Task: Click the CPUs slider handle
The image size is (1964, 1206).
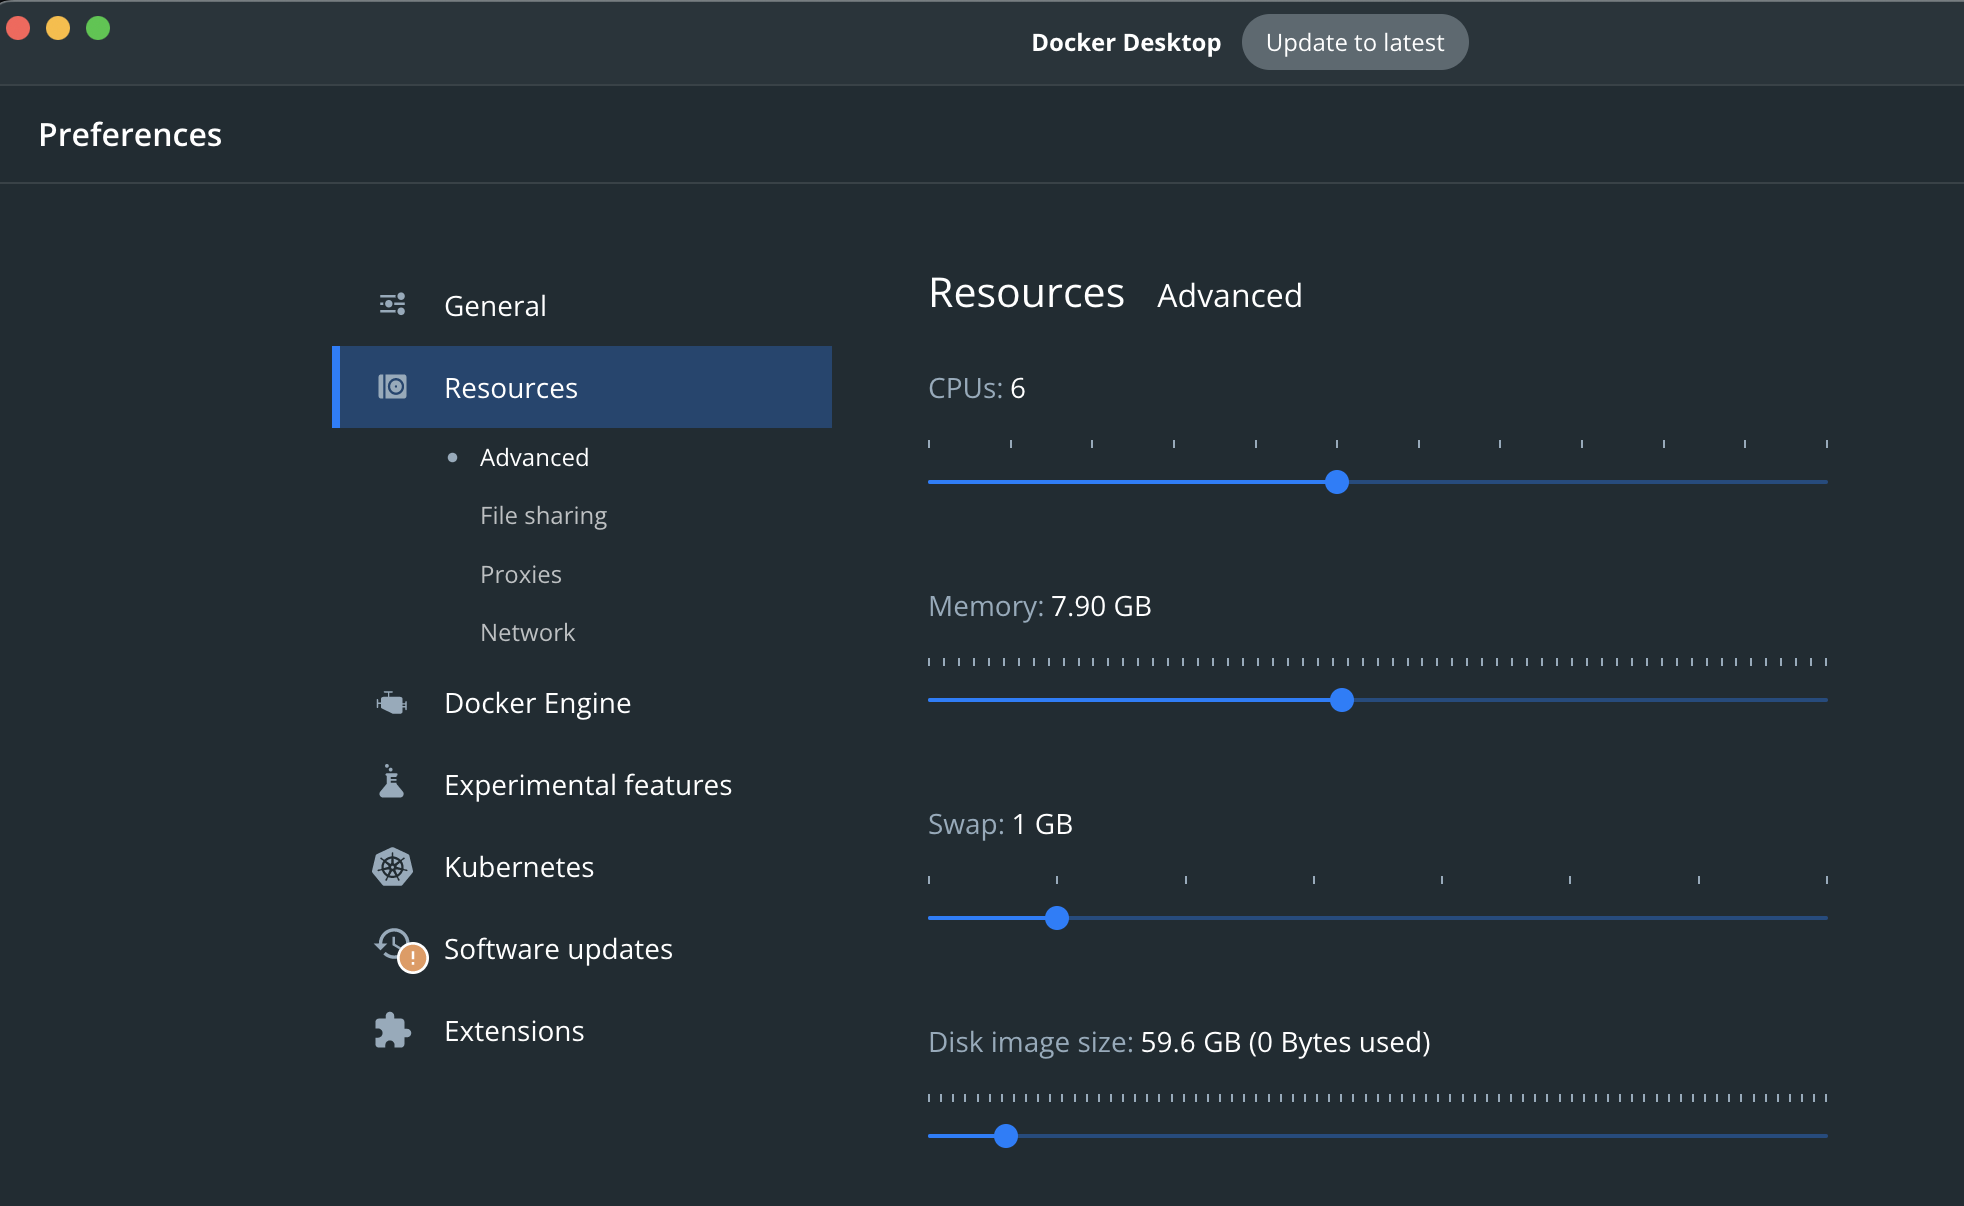Action: pos(1337,483)
